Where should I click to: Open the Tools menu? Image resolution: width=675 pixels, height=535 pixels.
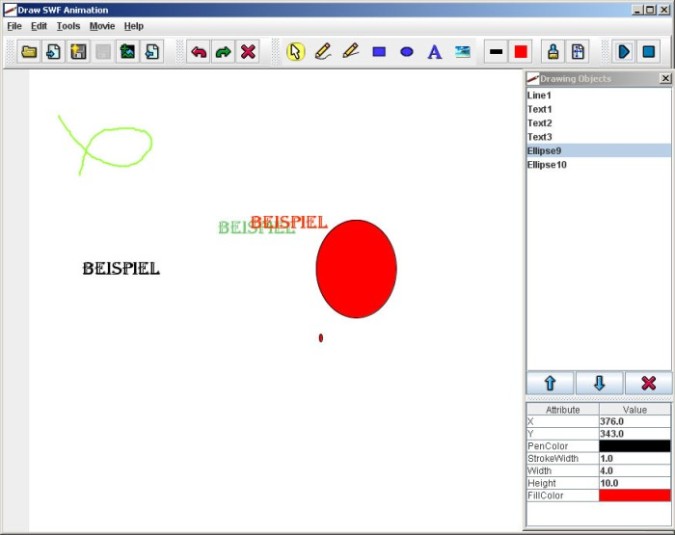[x=68, y=25]
